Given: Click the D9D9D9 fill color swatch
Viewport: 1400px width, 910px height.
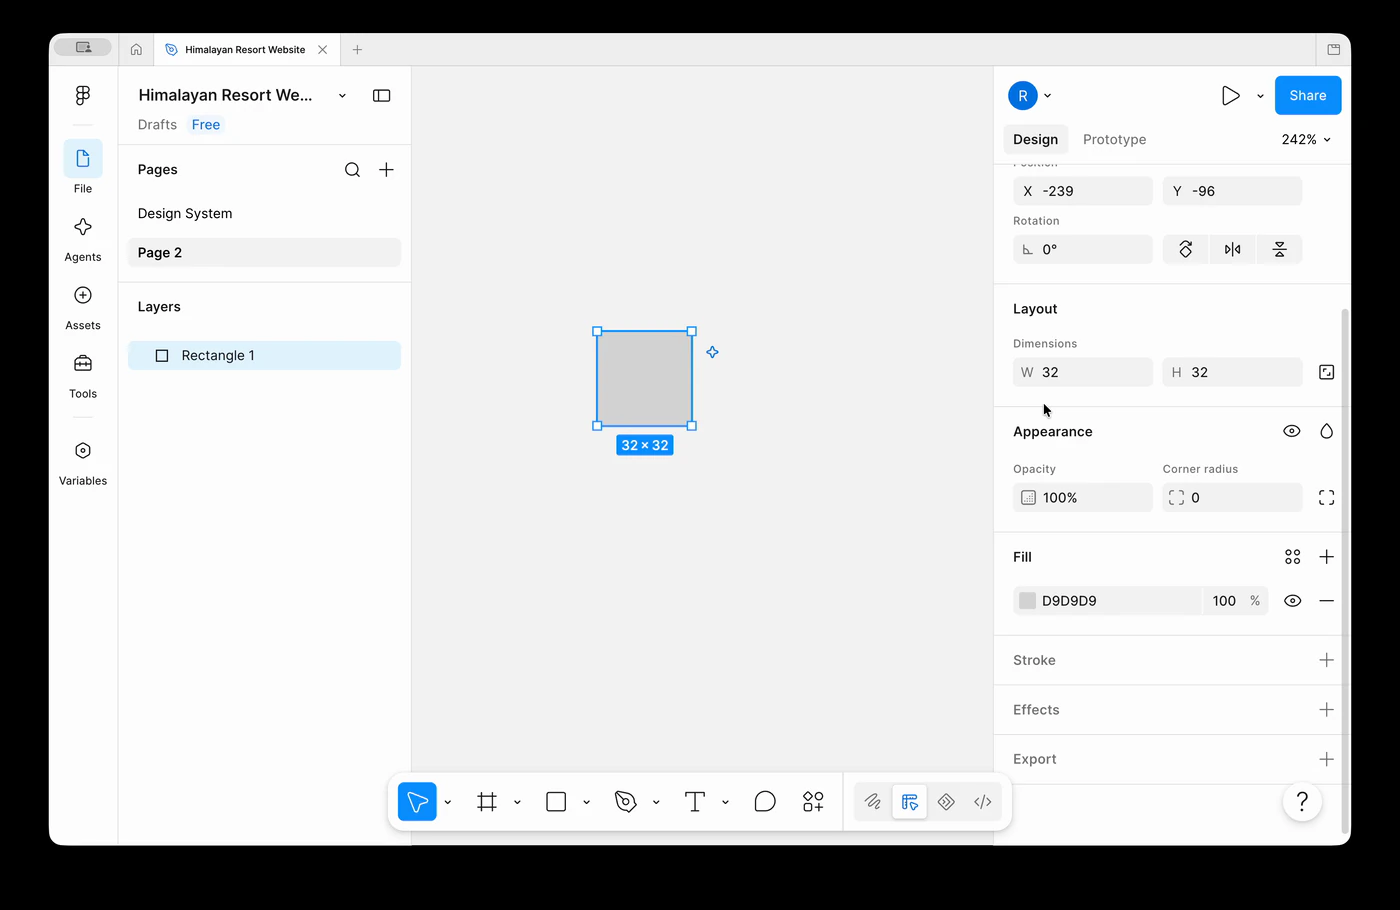Looking at the screenshot, I should pos(1027,601).
